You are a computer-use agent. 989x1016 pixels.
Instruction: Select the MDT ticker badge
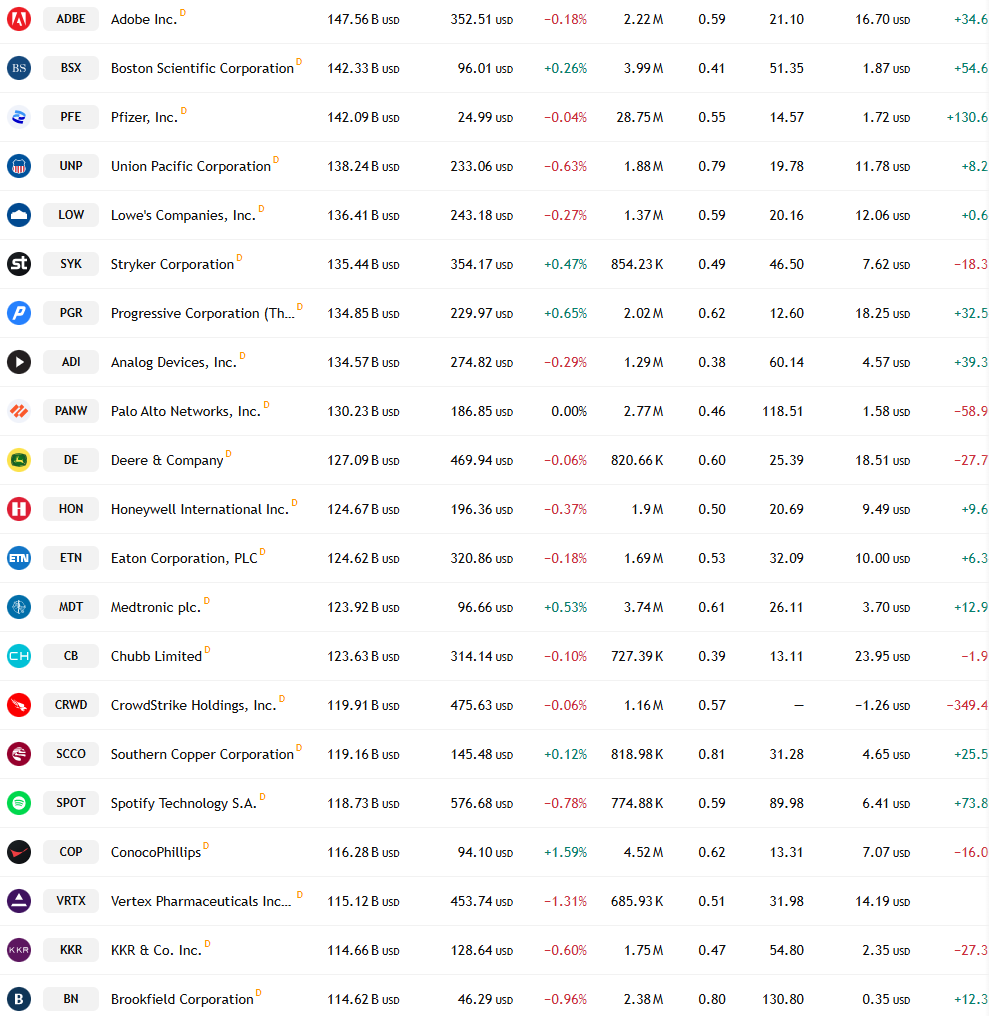tap(71, 607)
